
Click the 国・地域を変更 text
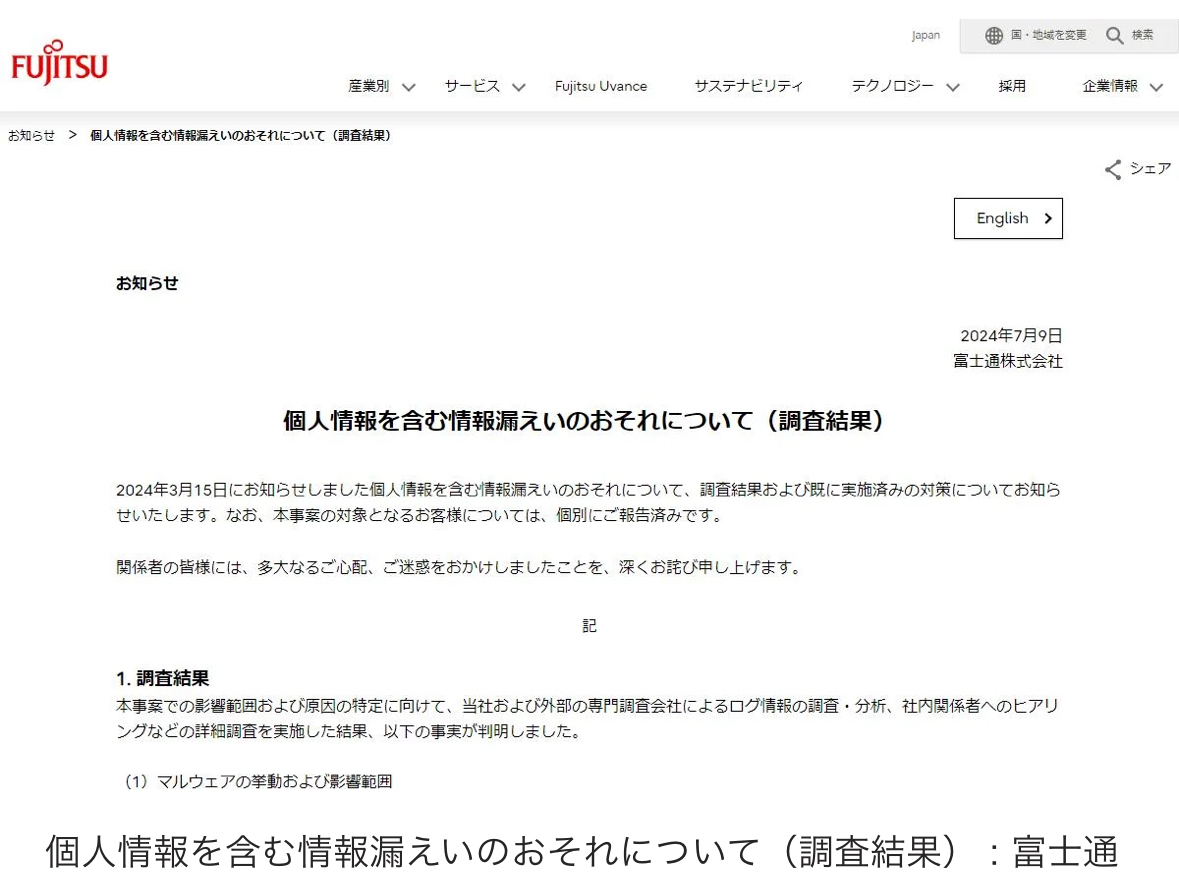1048,36
